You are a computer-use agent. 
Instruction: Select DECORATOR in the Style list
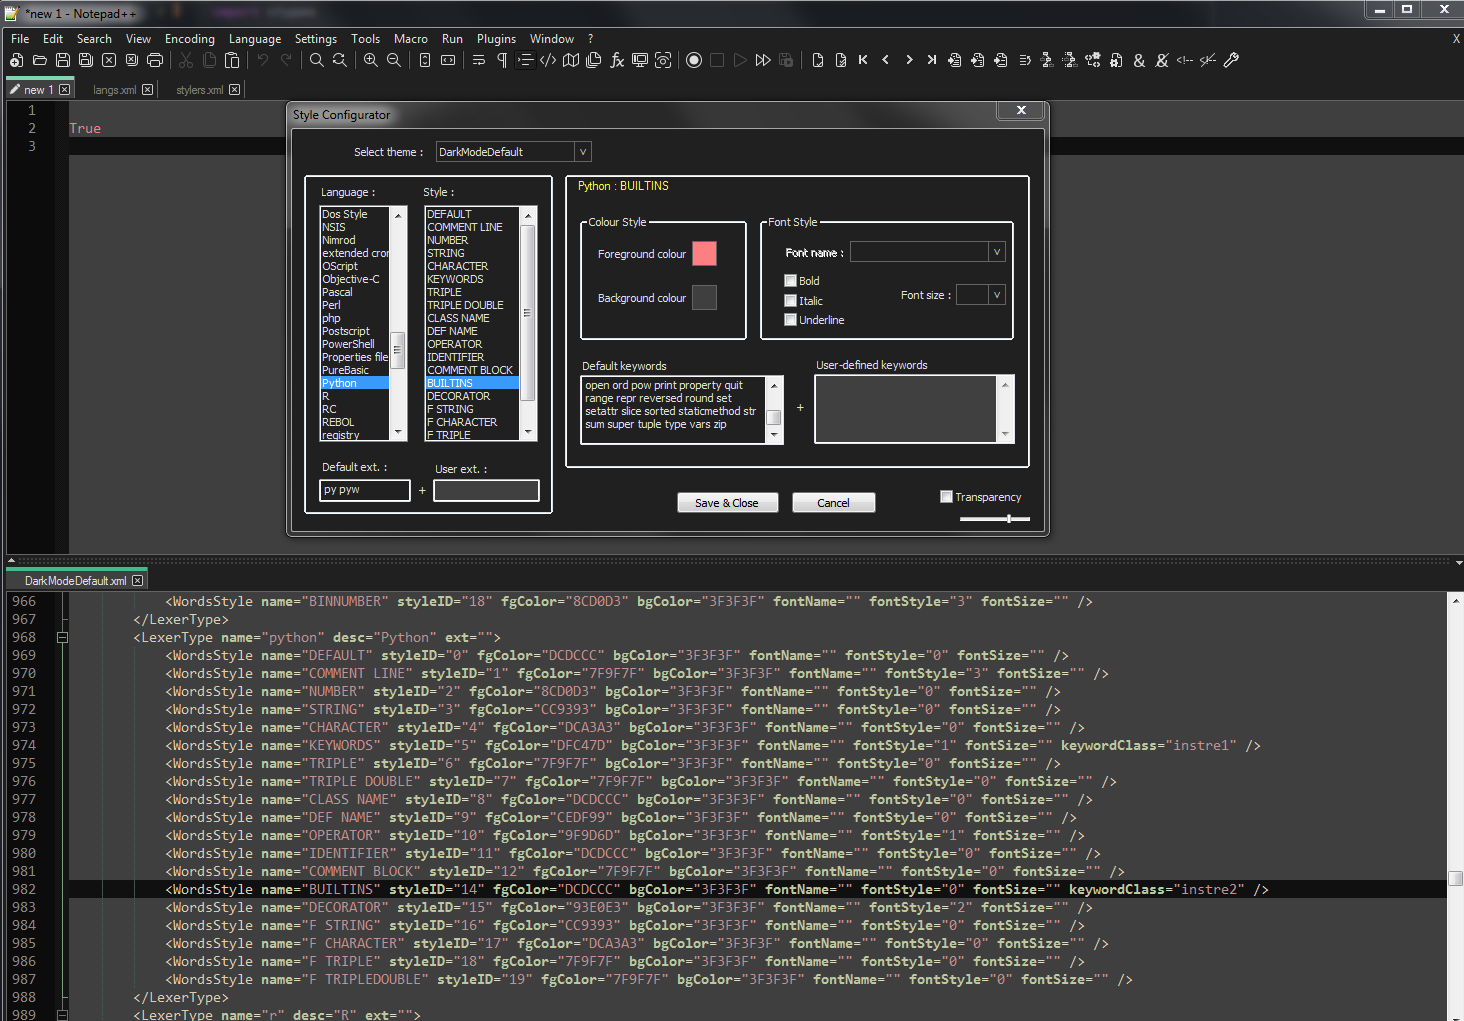472,396
